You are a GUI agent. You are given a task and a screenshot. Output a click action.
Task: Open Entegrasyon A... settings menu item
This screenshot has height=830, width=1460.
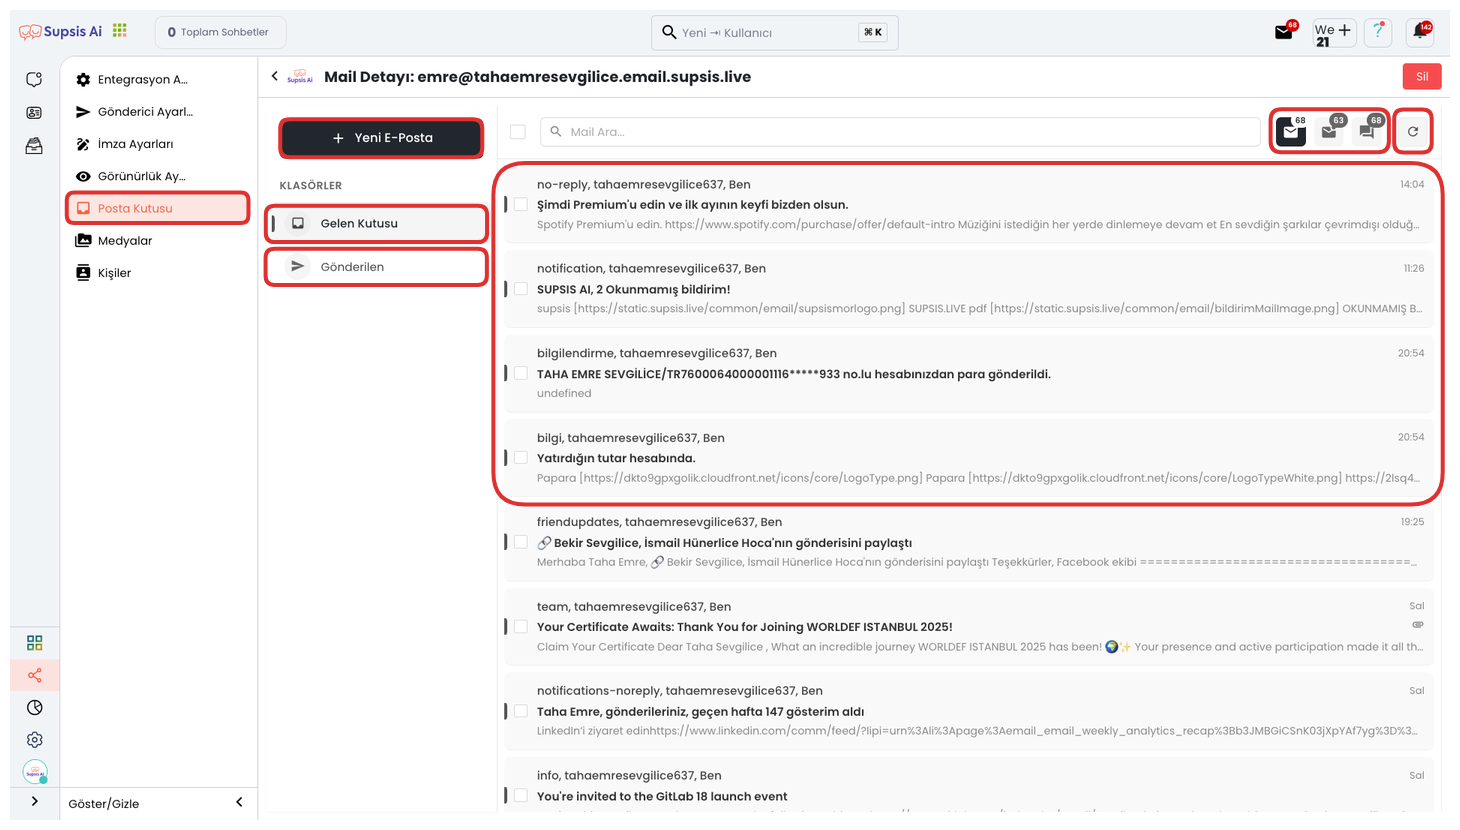pos(158,80)
